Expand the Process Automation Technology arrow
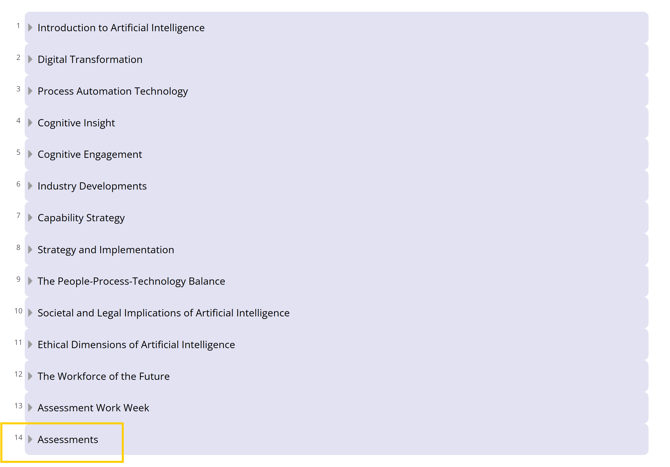The height and width of the screenshot is (467, 670). click(x=30, y=91)
